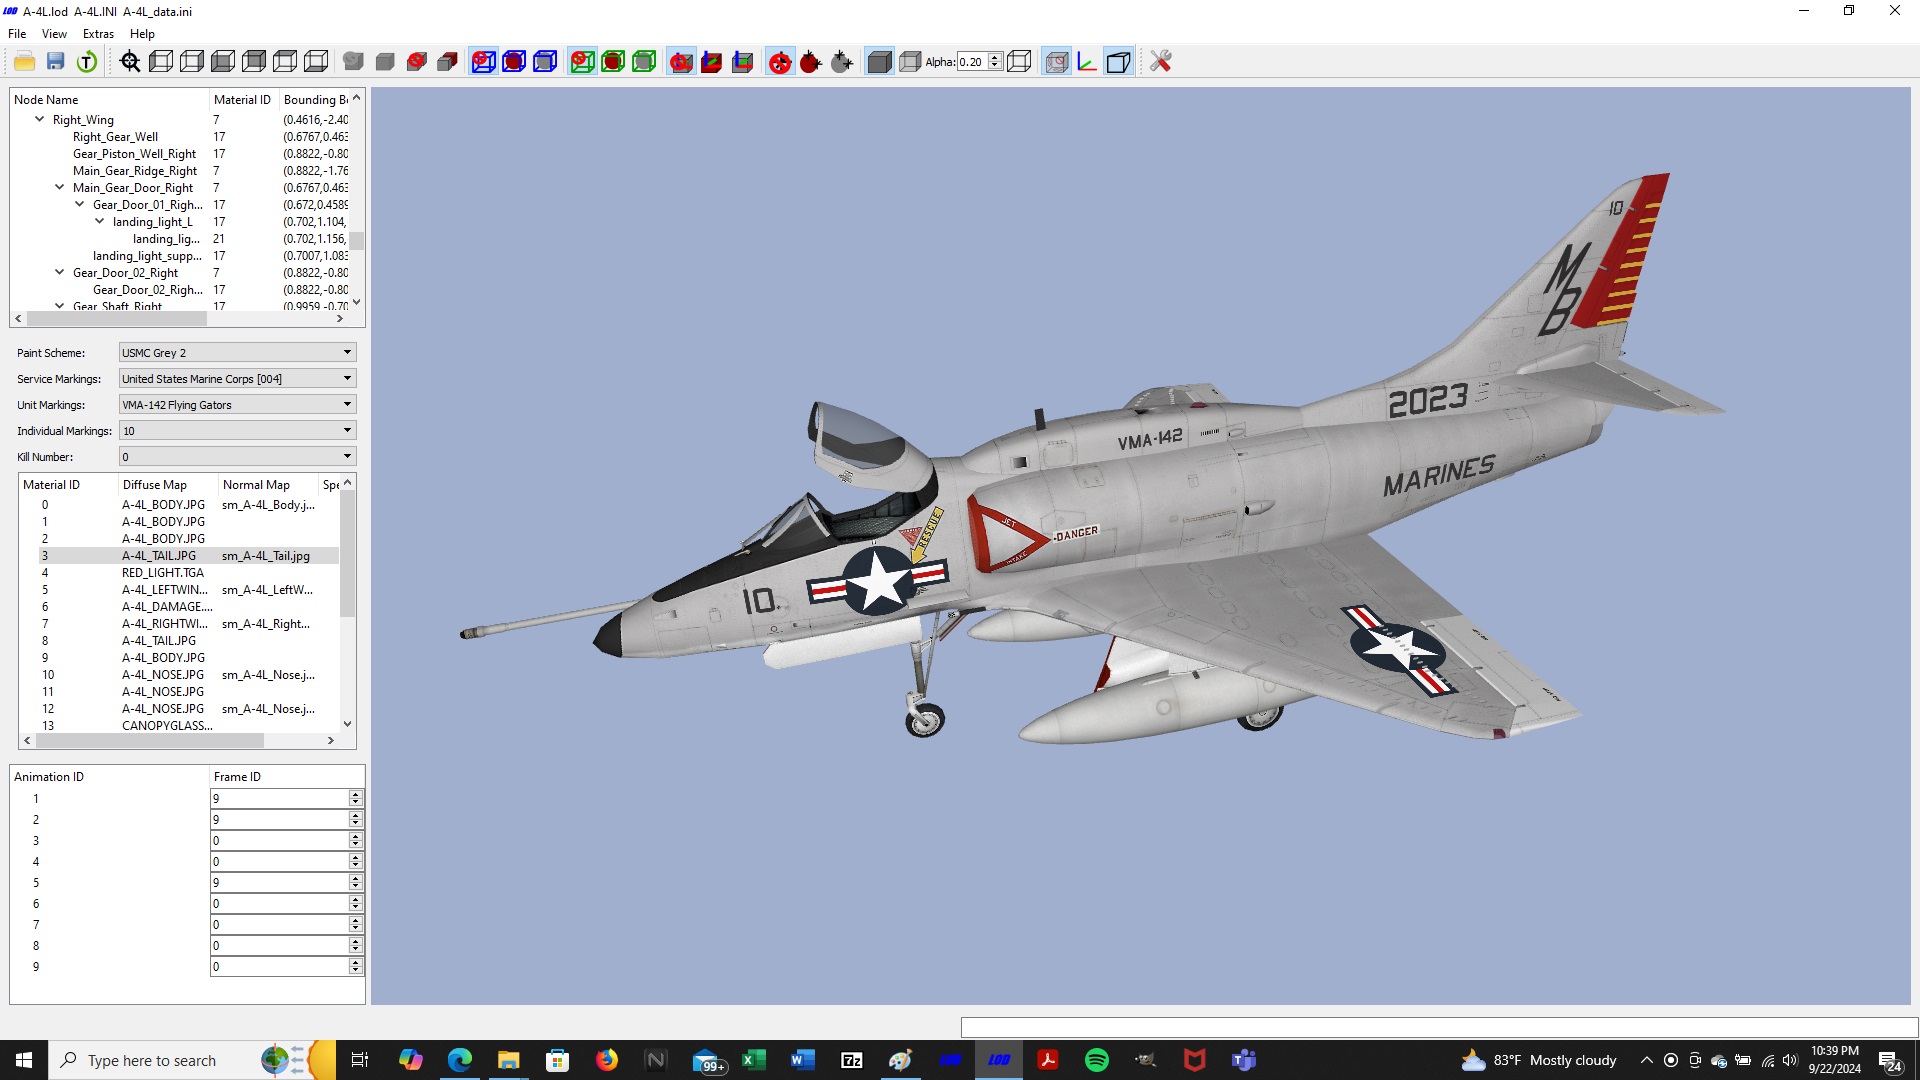The height and width of the screenshot is (1080, 1920).
Task: Click the grey cube with red prohibition sign
Action: [x=417, y=62]
